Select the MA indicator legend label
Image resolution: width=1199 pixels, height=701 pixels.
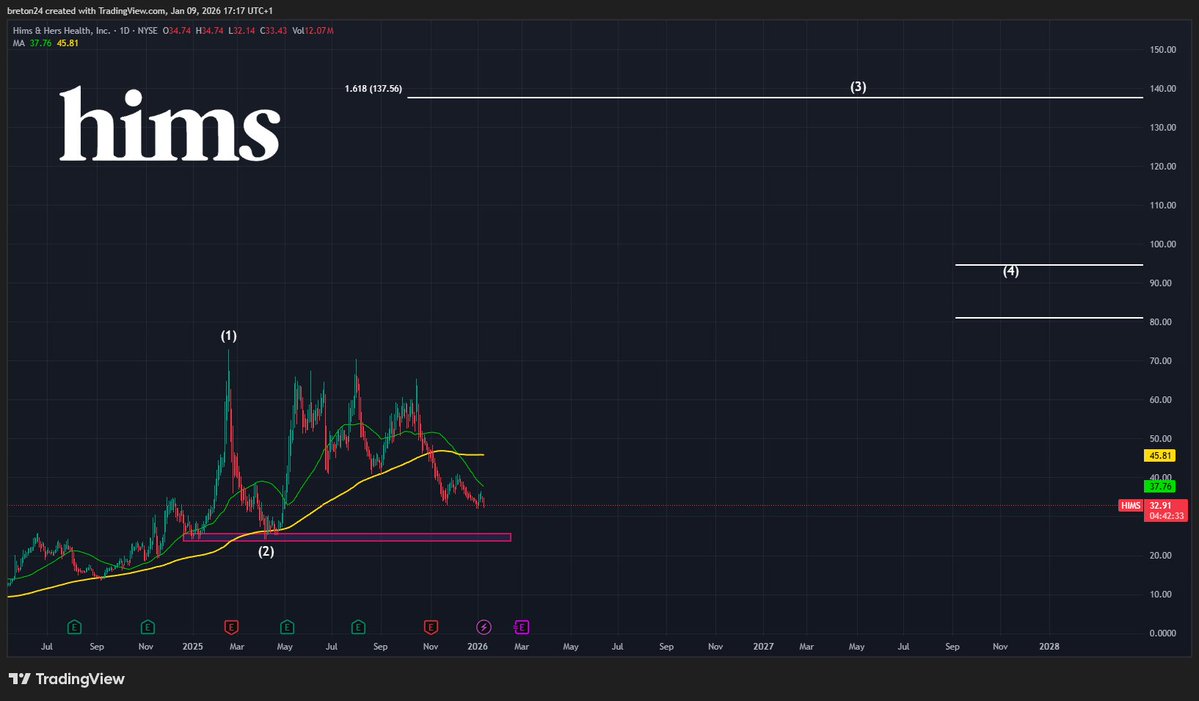[19, 43]
